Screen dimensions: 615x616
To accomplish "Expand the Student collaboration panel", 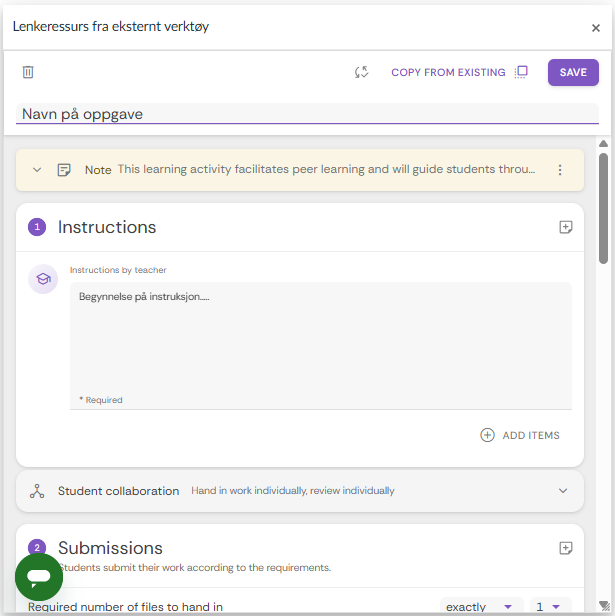I will (x=563, y=491).
